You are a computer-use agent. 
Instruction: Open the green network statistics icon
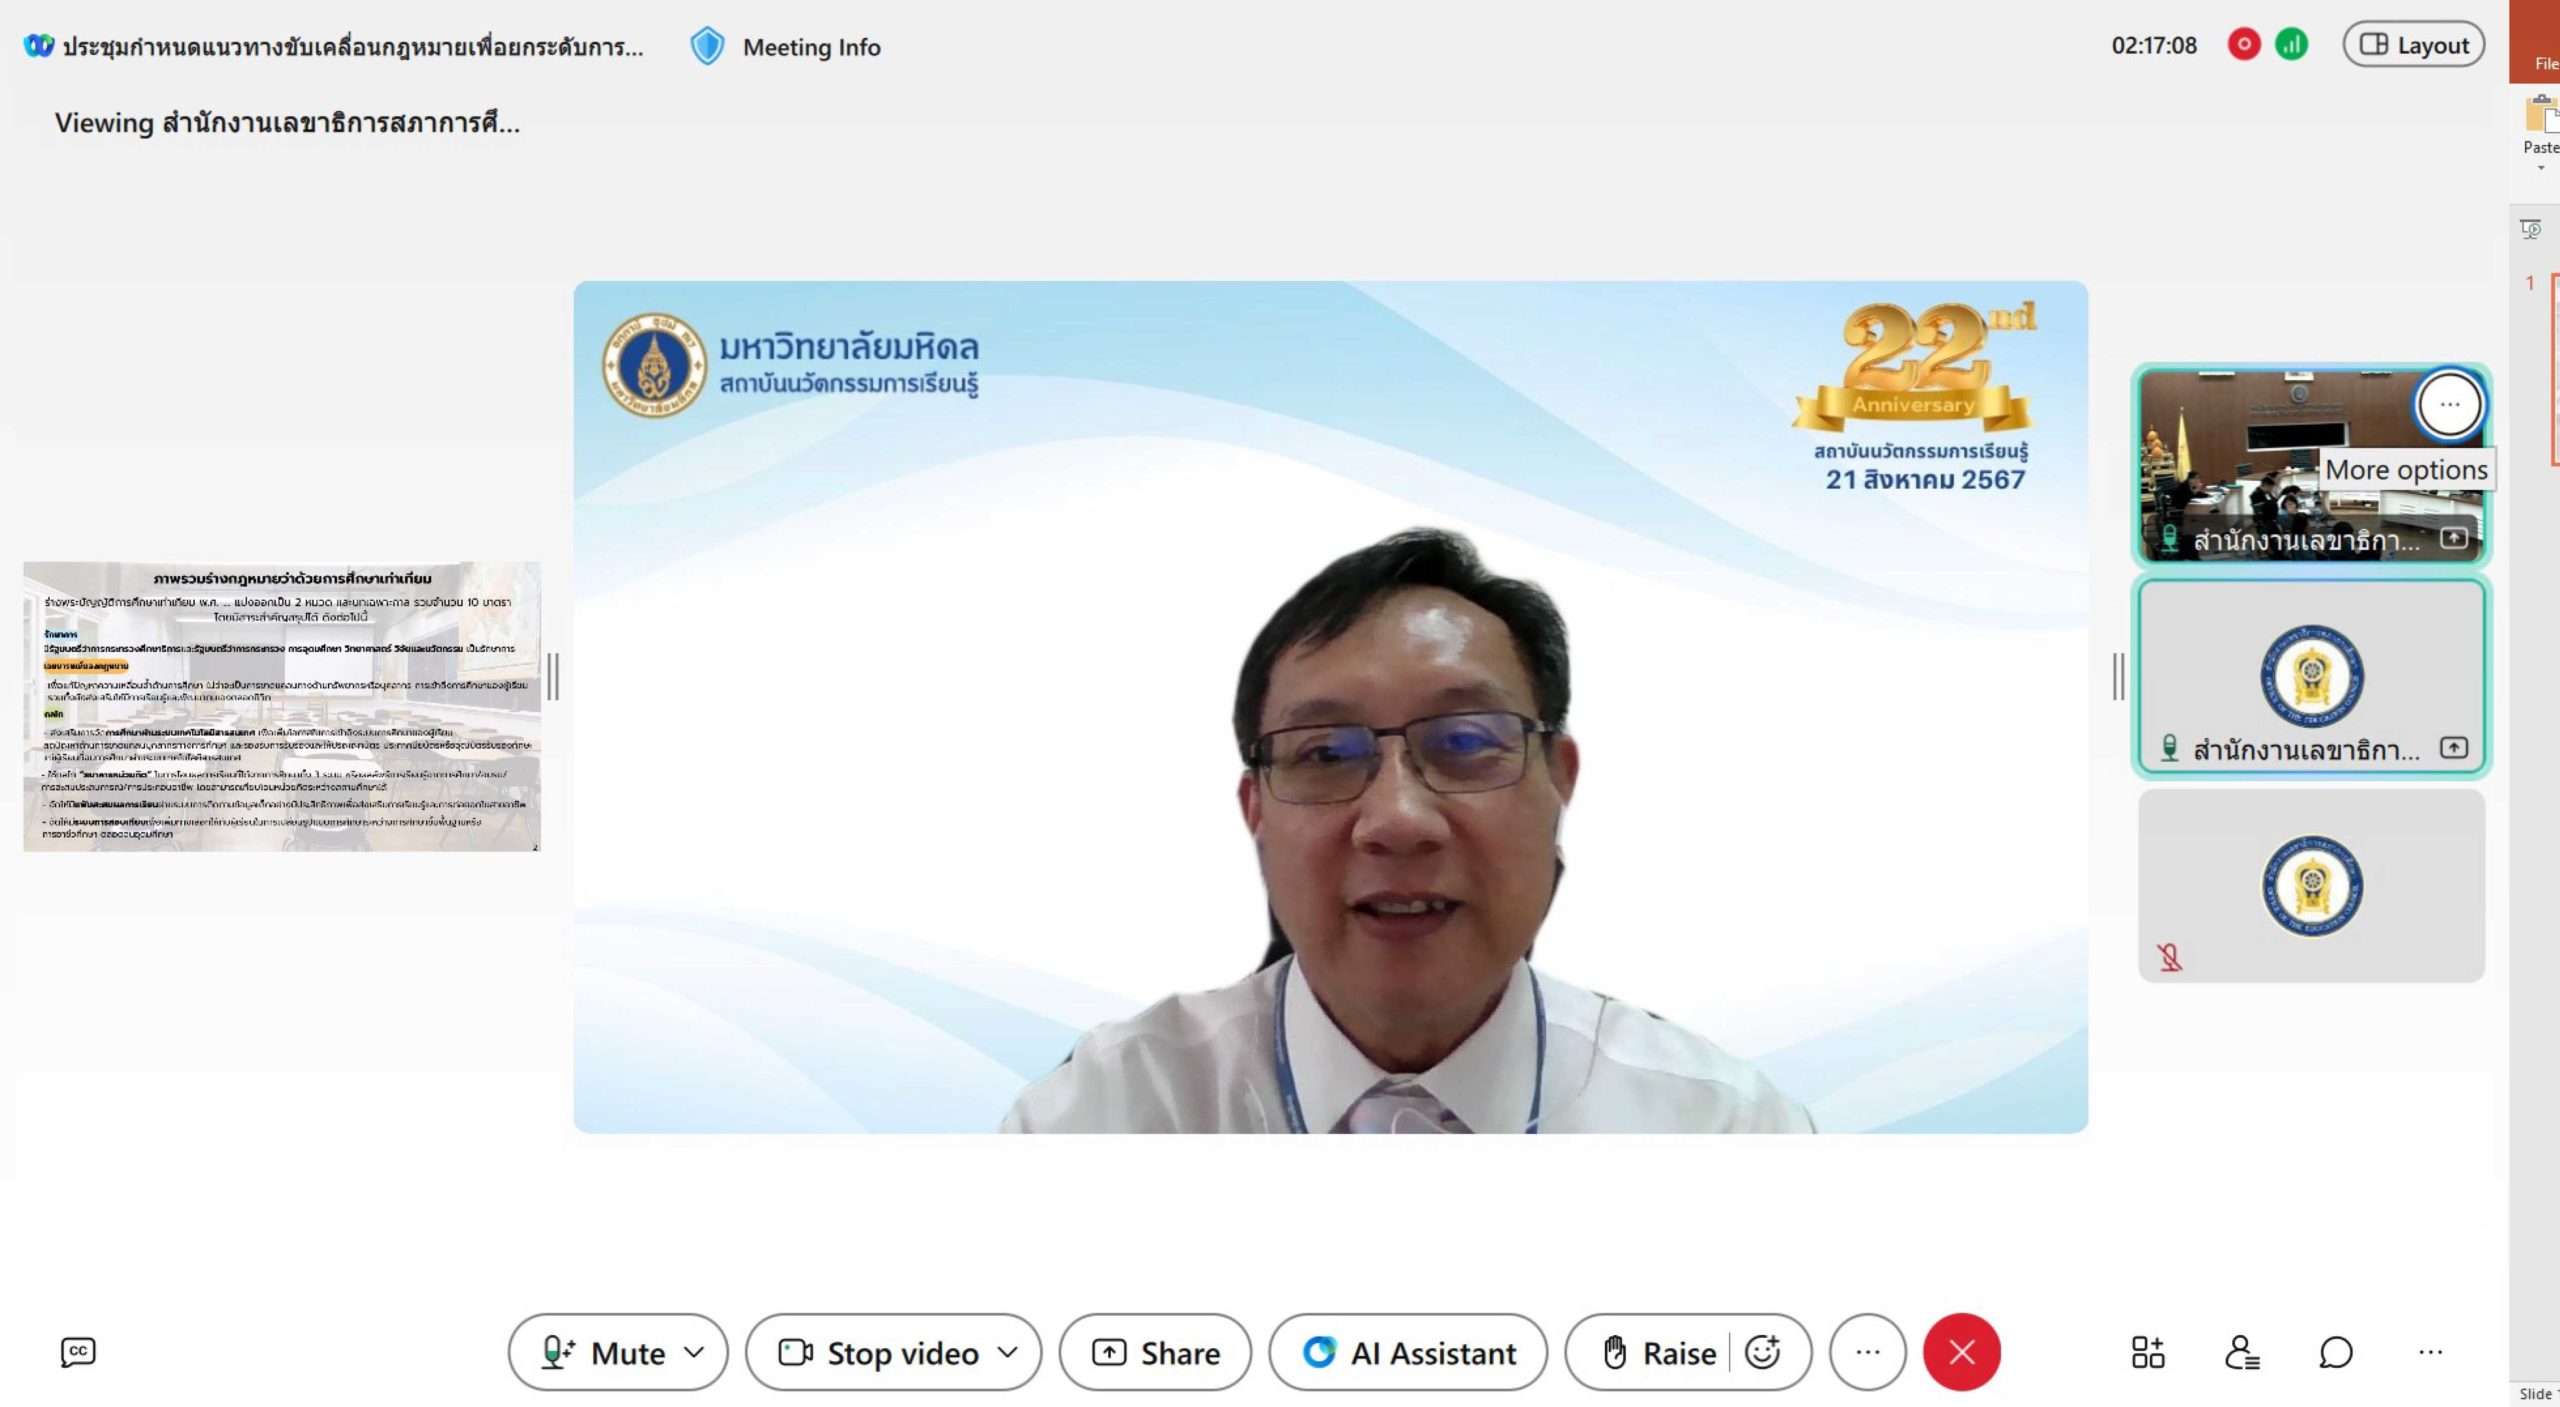(x=2291, y=45)
